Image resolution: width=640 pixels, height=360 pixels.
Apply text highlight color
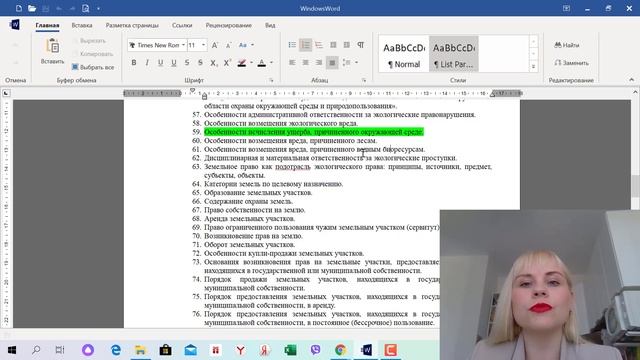242,63
